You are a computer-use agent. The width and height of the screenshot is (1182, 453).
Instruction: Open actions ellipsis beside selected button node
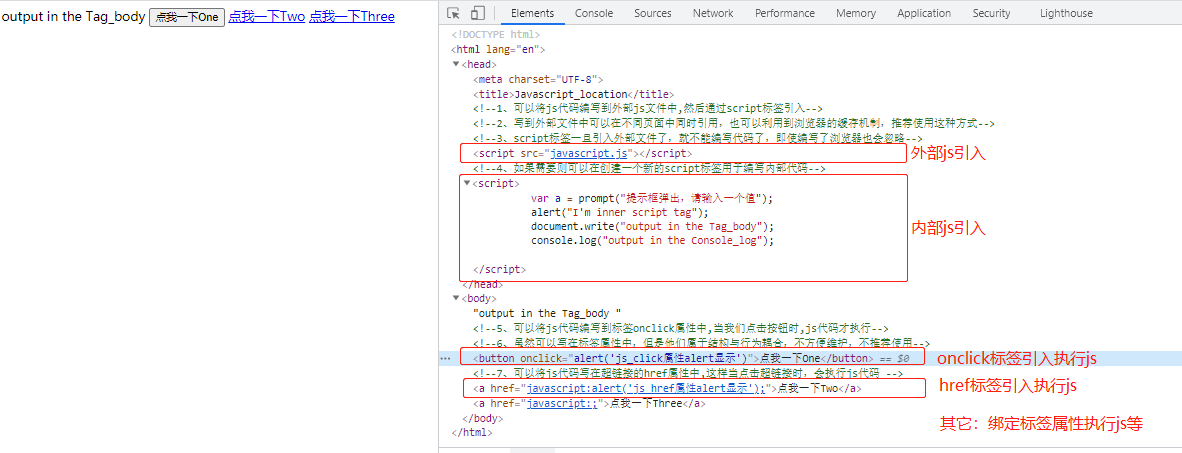coord(446,359)
